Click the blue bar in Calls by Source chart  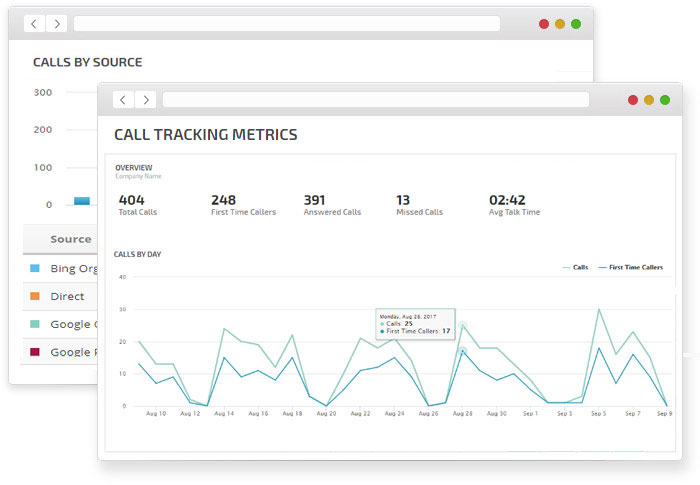tap(82, 201)
